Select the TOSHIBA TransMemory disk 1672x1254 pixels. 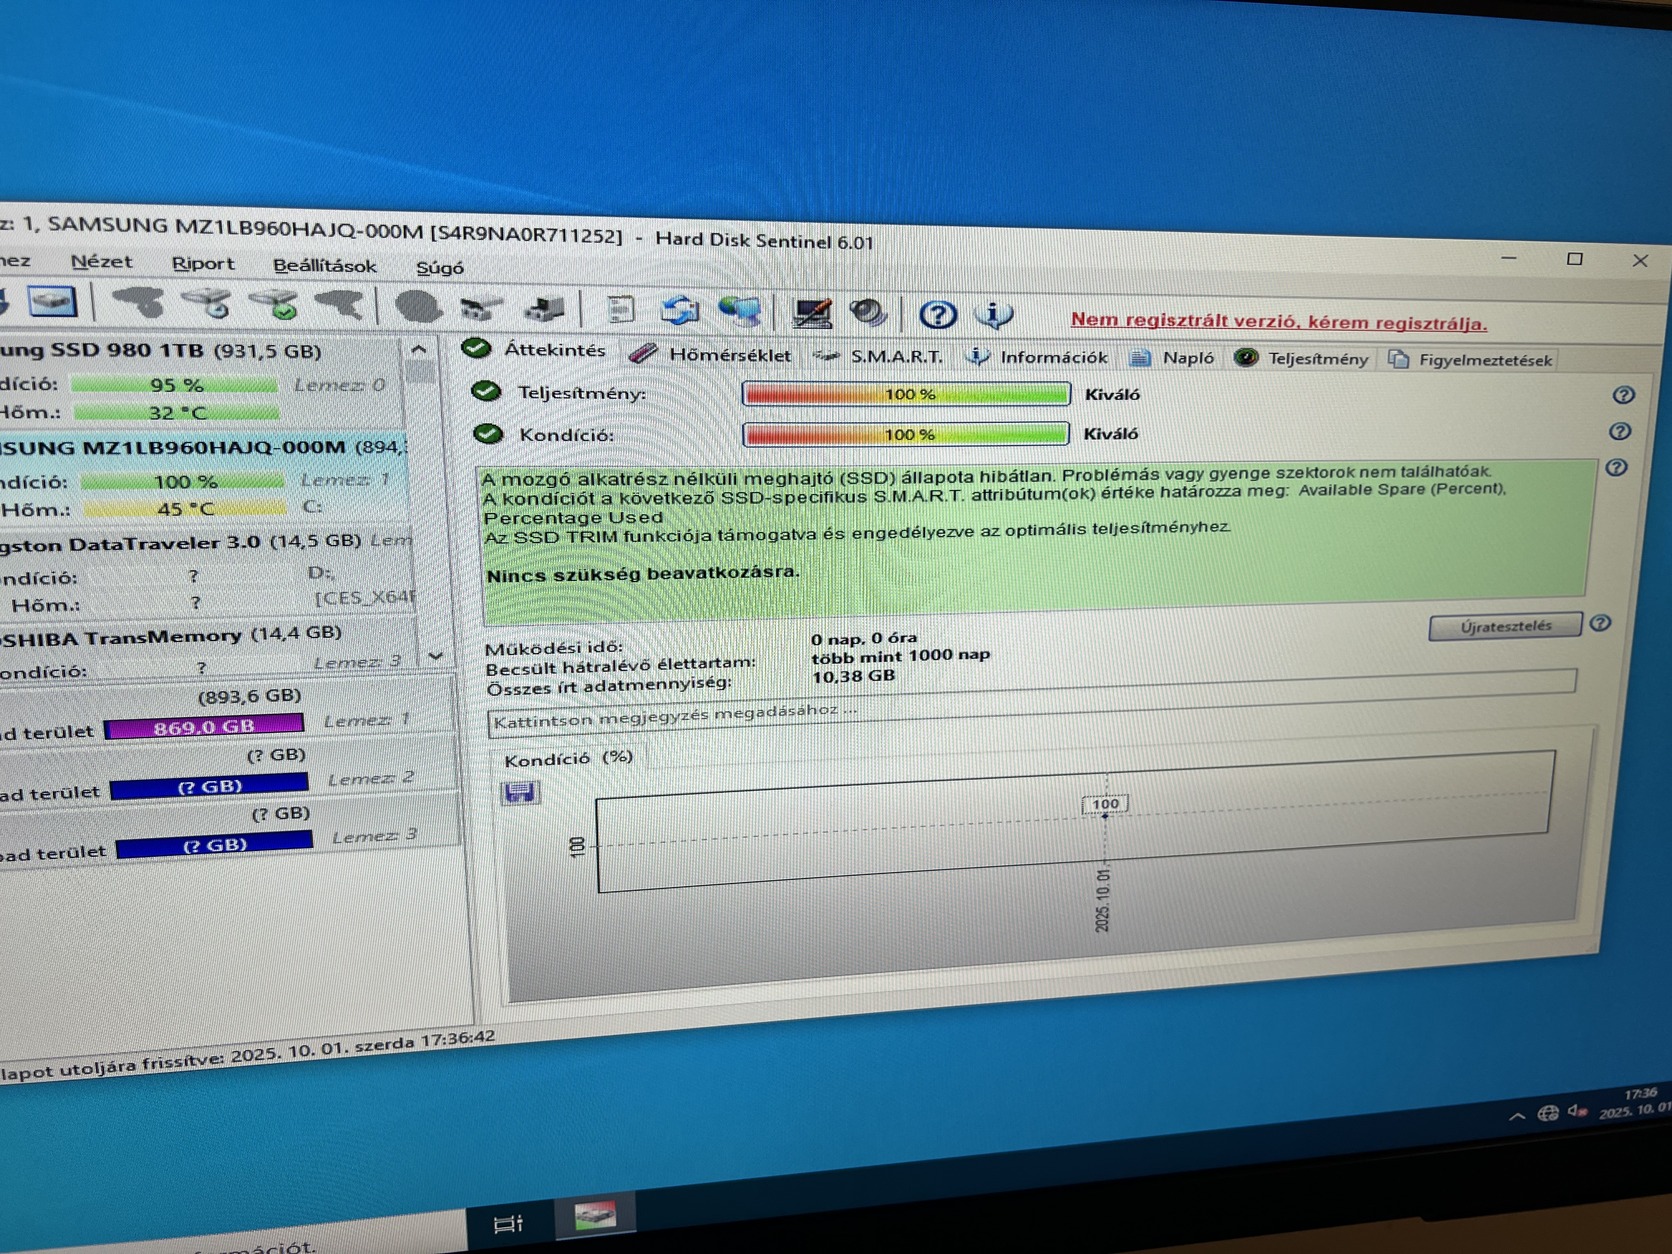click(x=208, y=650)
